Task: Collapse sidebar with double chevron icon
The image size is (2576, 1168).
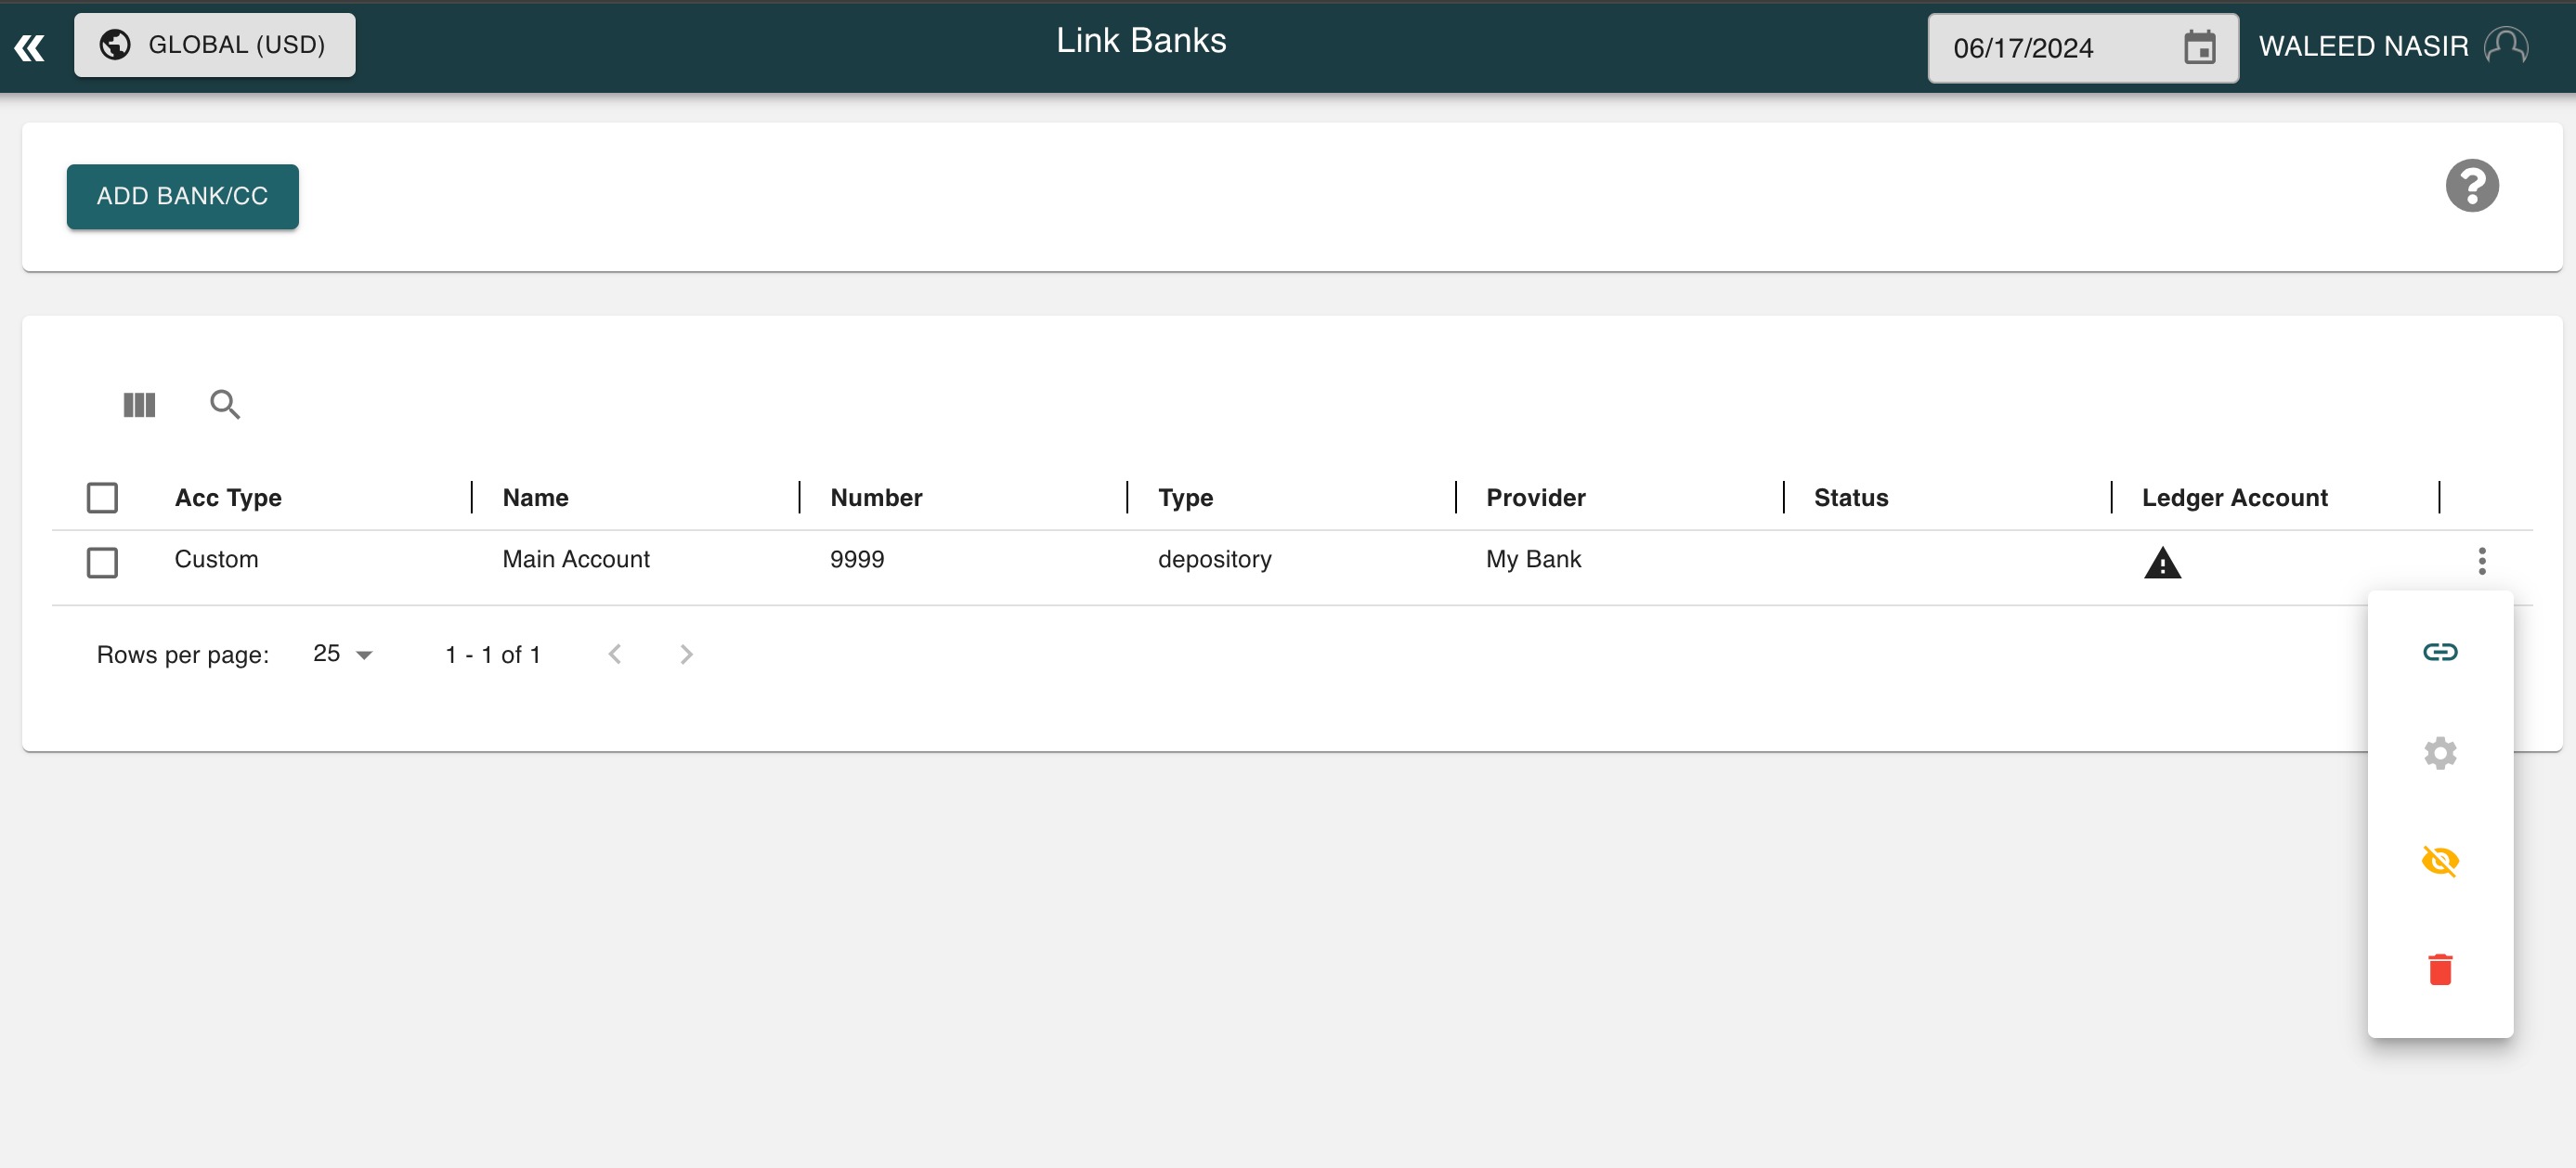Action: coord(30,47)
